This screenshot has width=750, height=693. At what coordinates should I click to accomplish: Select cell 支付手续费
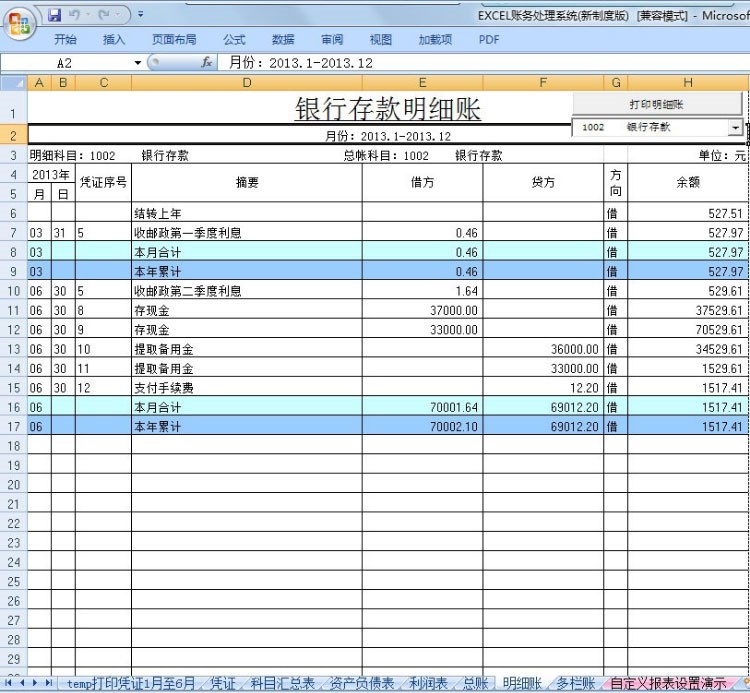(247, 388)
